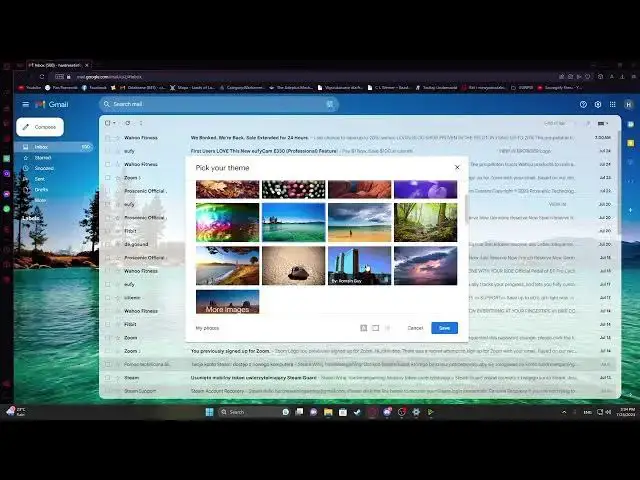640x480 pixels.
Task: Select text background option in theme dialog
Action: click(363, 328)
